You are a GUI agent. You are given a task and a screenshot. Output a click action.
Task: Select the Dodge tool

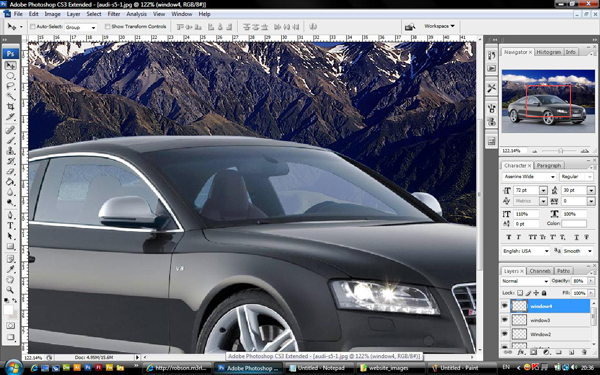coord(10,202)
